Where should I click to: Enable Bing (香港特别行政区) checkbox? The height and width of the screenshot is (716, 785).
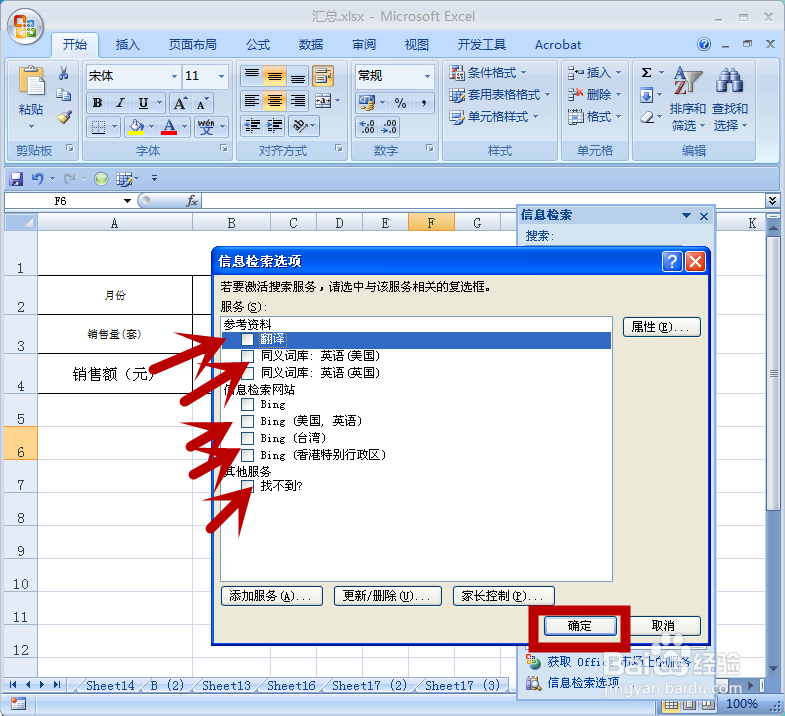[x=247, y=455]
